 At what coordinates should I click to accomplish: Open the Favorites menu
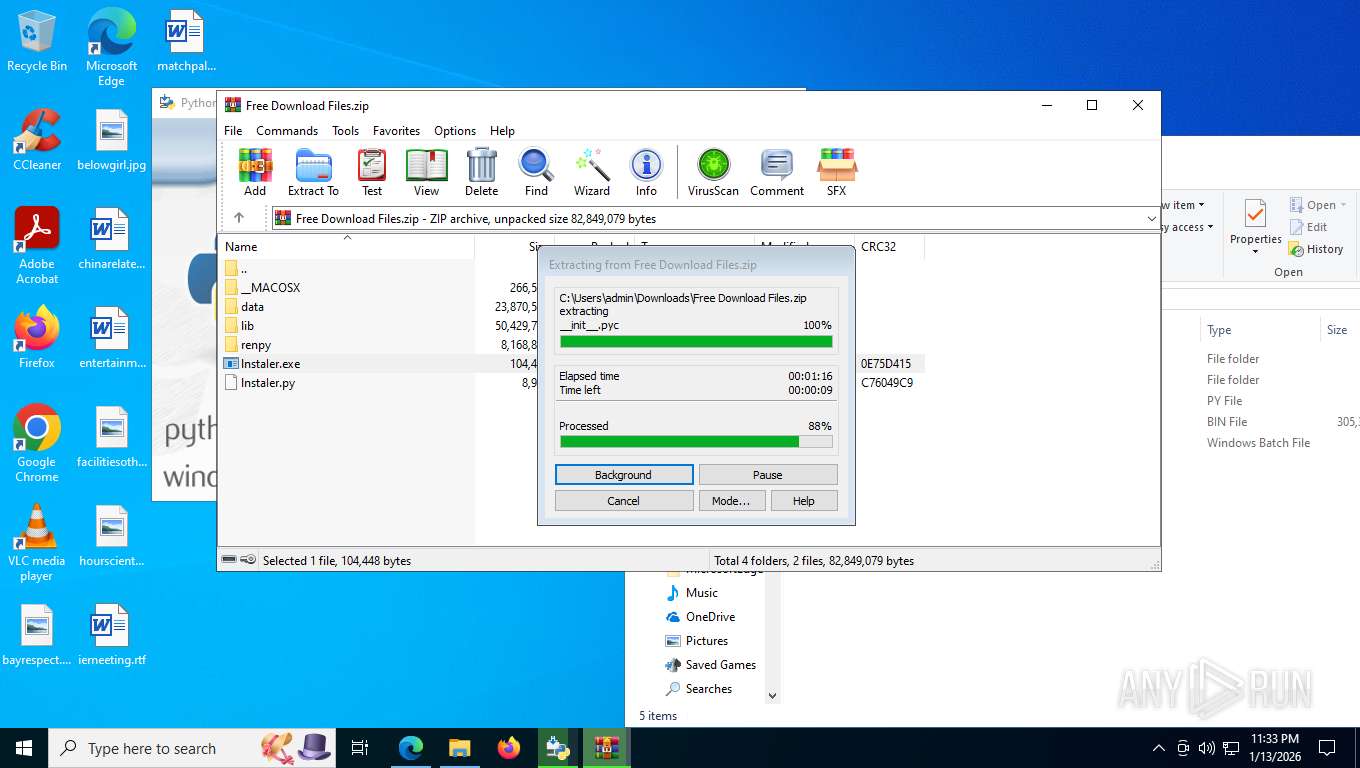[396, 131]
